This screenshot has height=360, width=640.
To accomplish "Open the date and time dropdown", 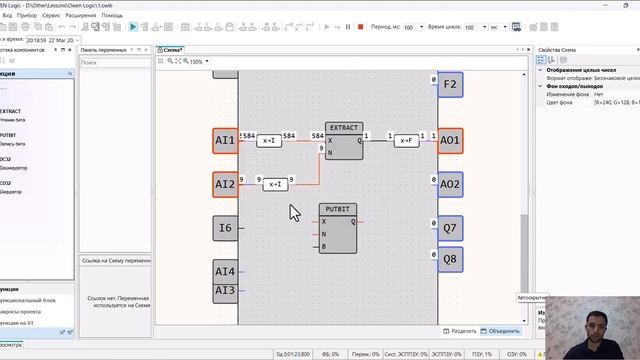I will point(78,40).
